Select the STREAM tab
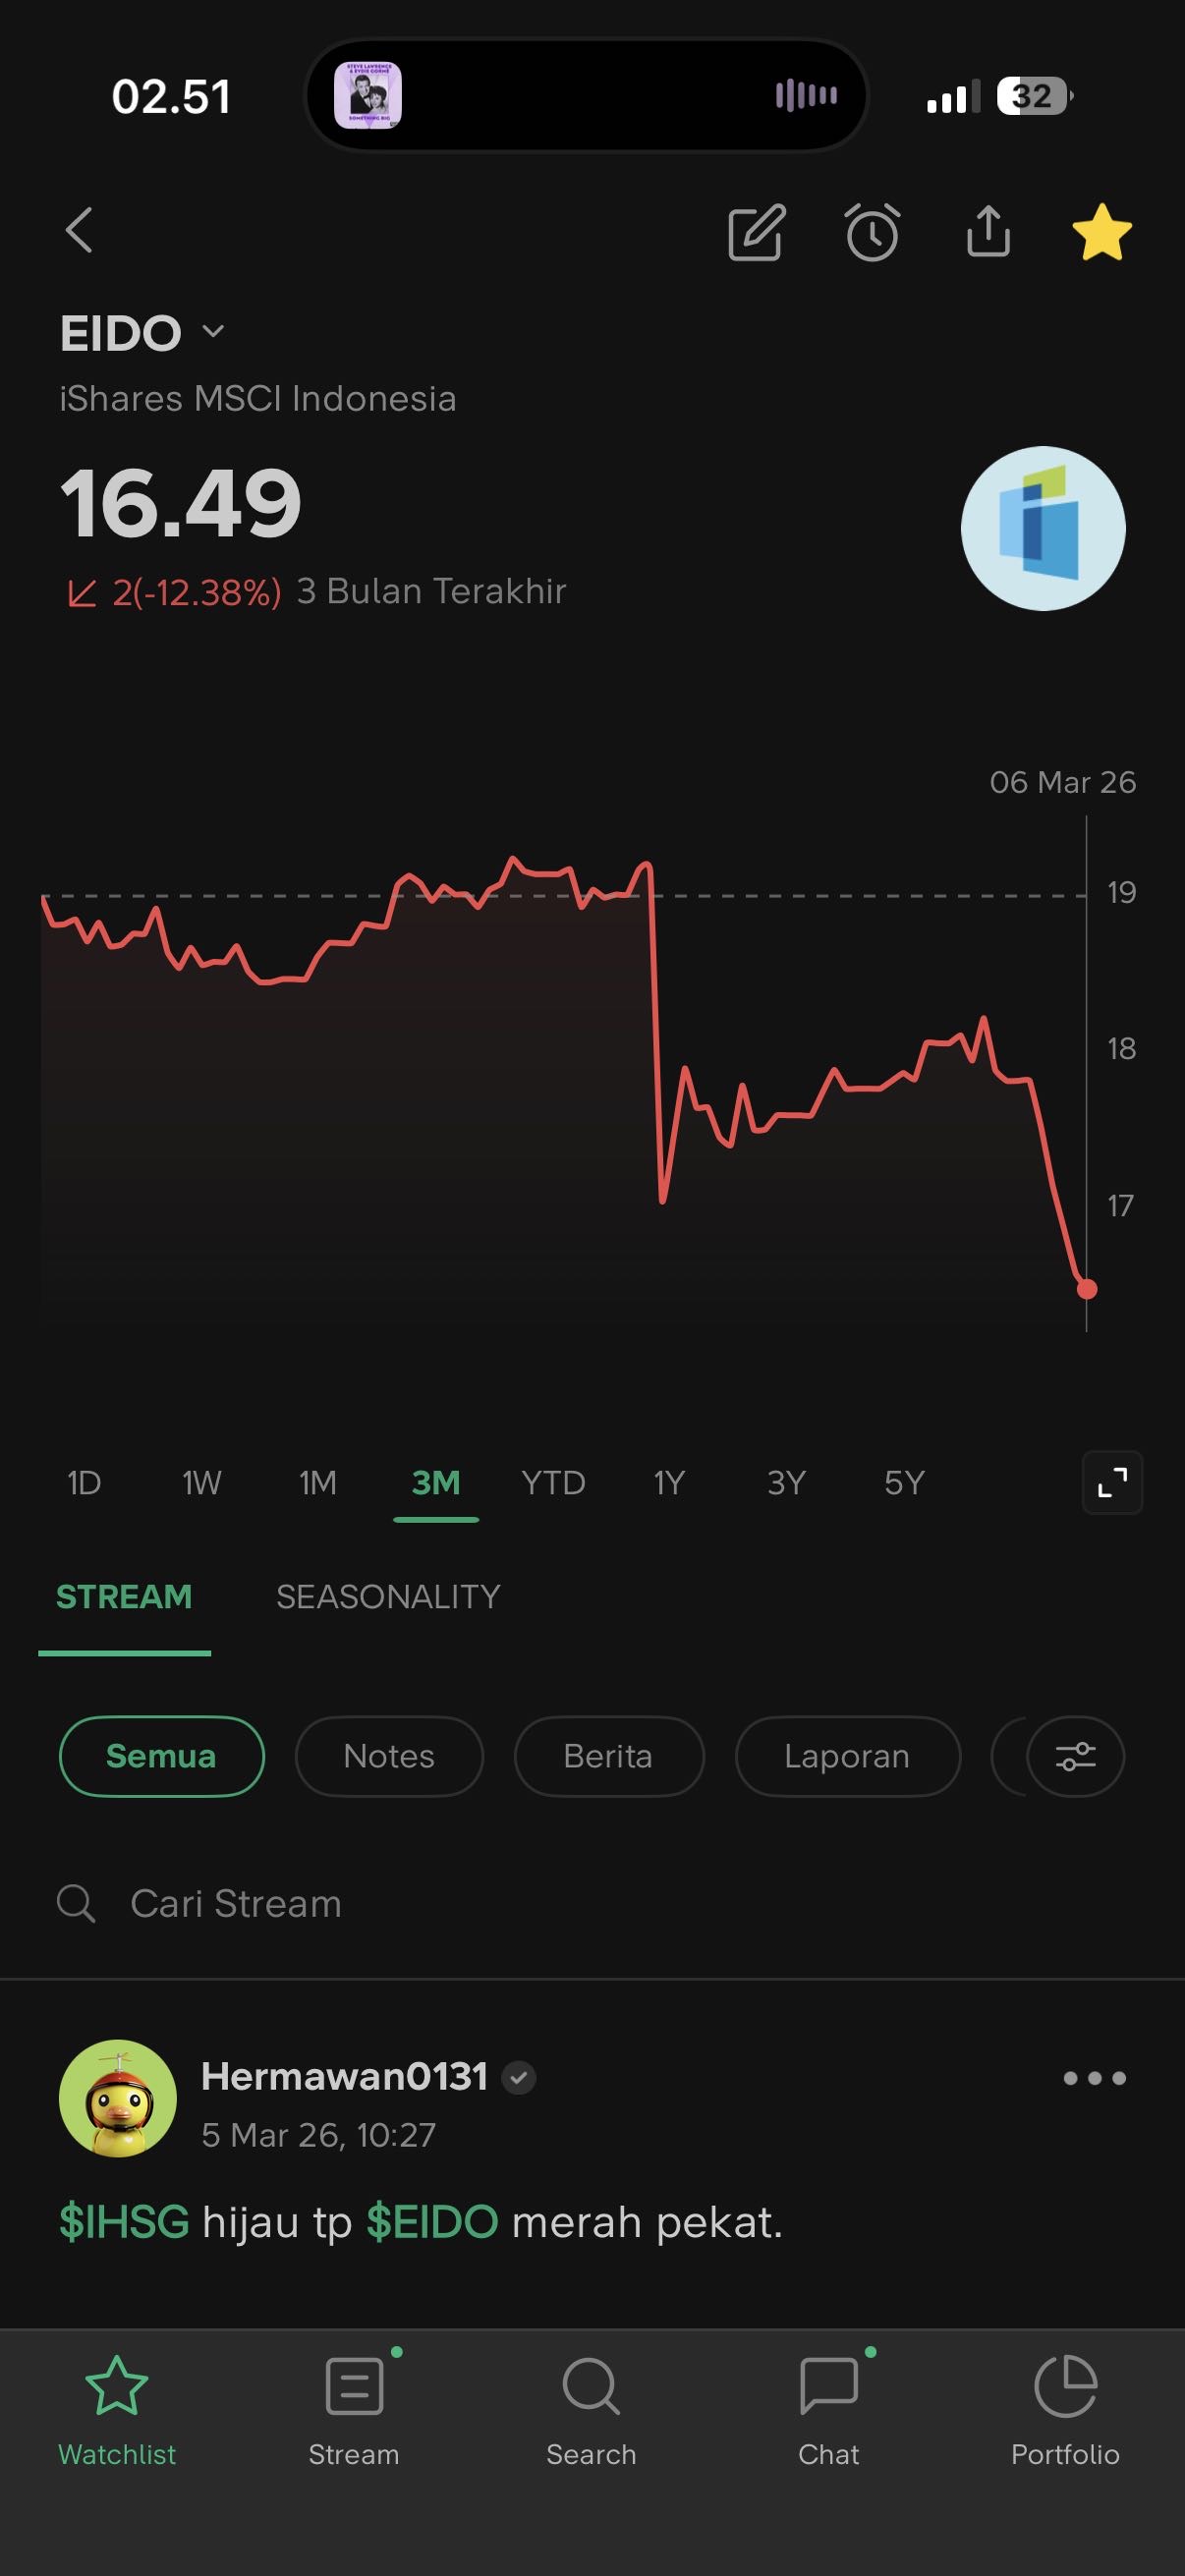Screen dimensions: 1185x2576 124,1597
